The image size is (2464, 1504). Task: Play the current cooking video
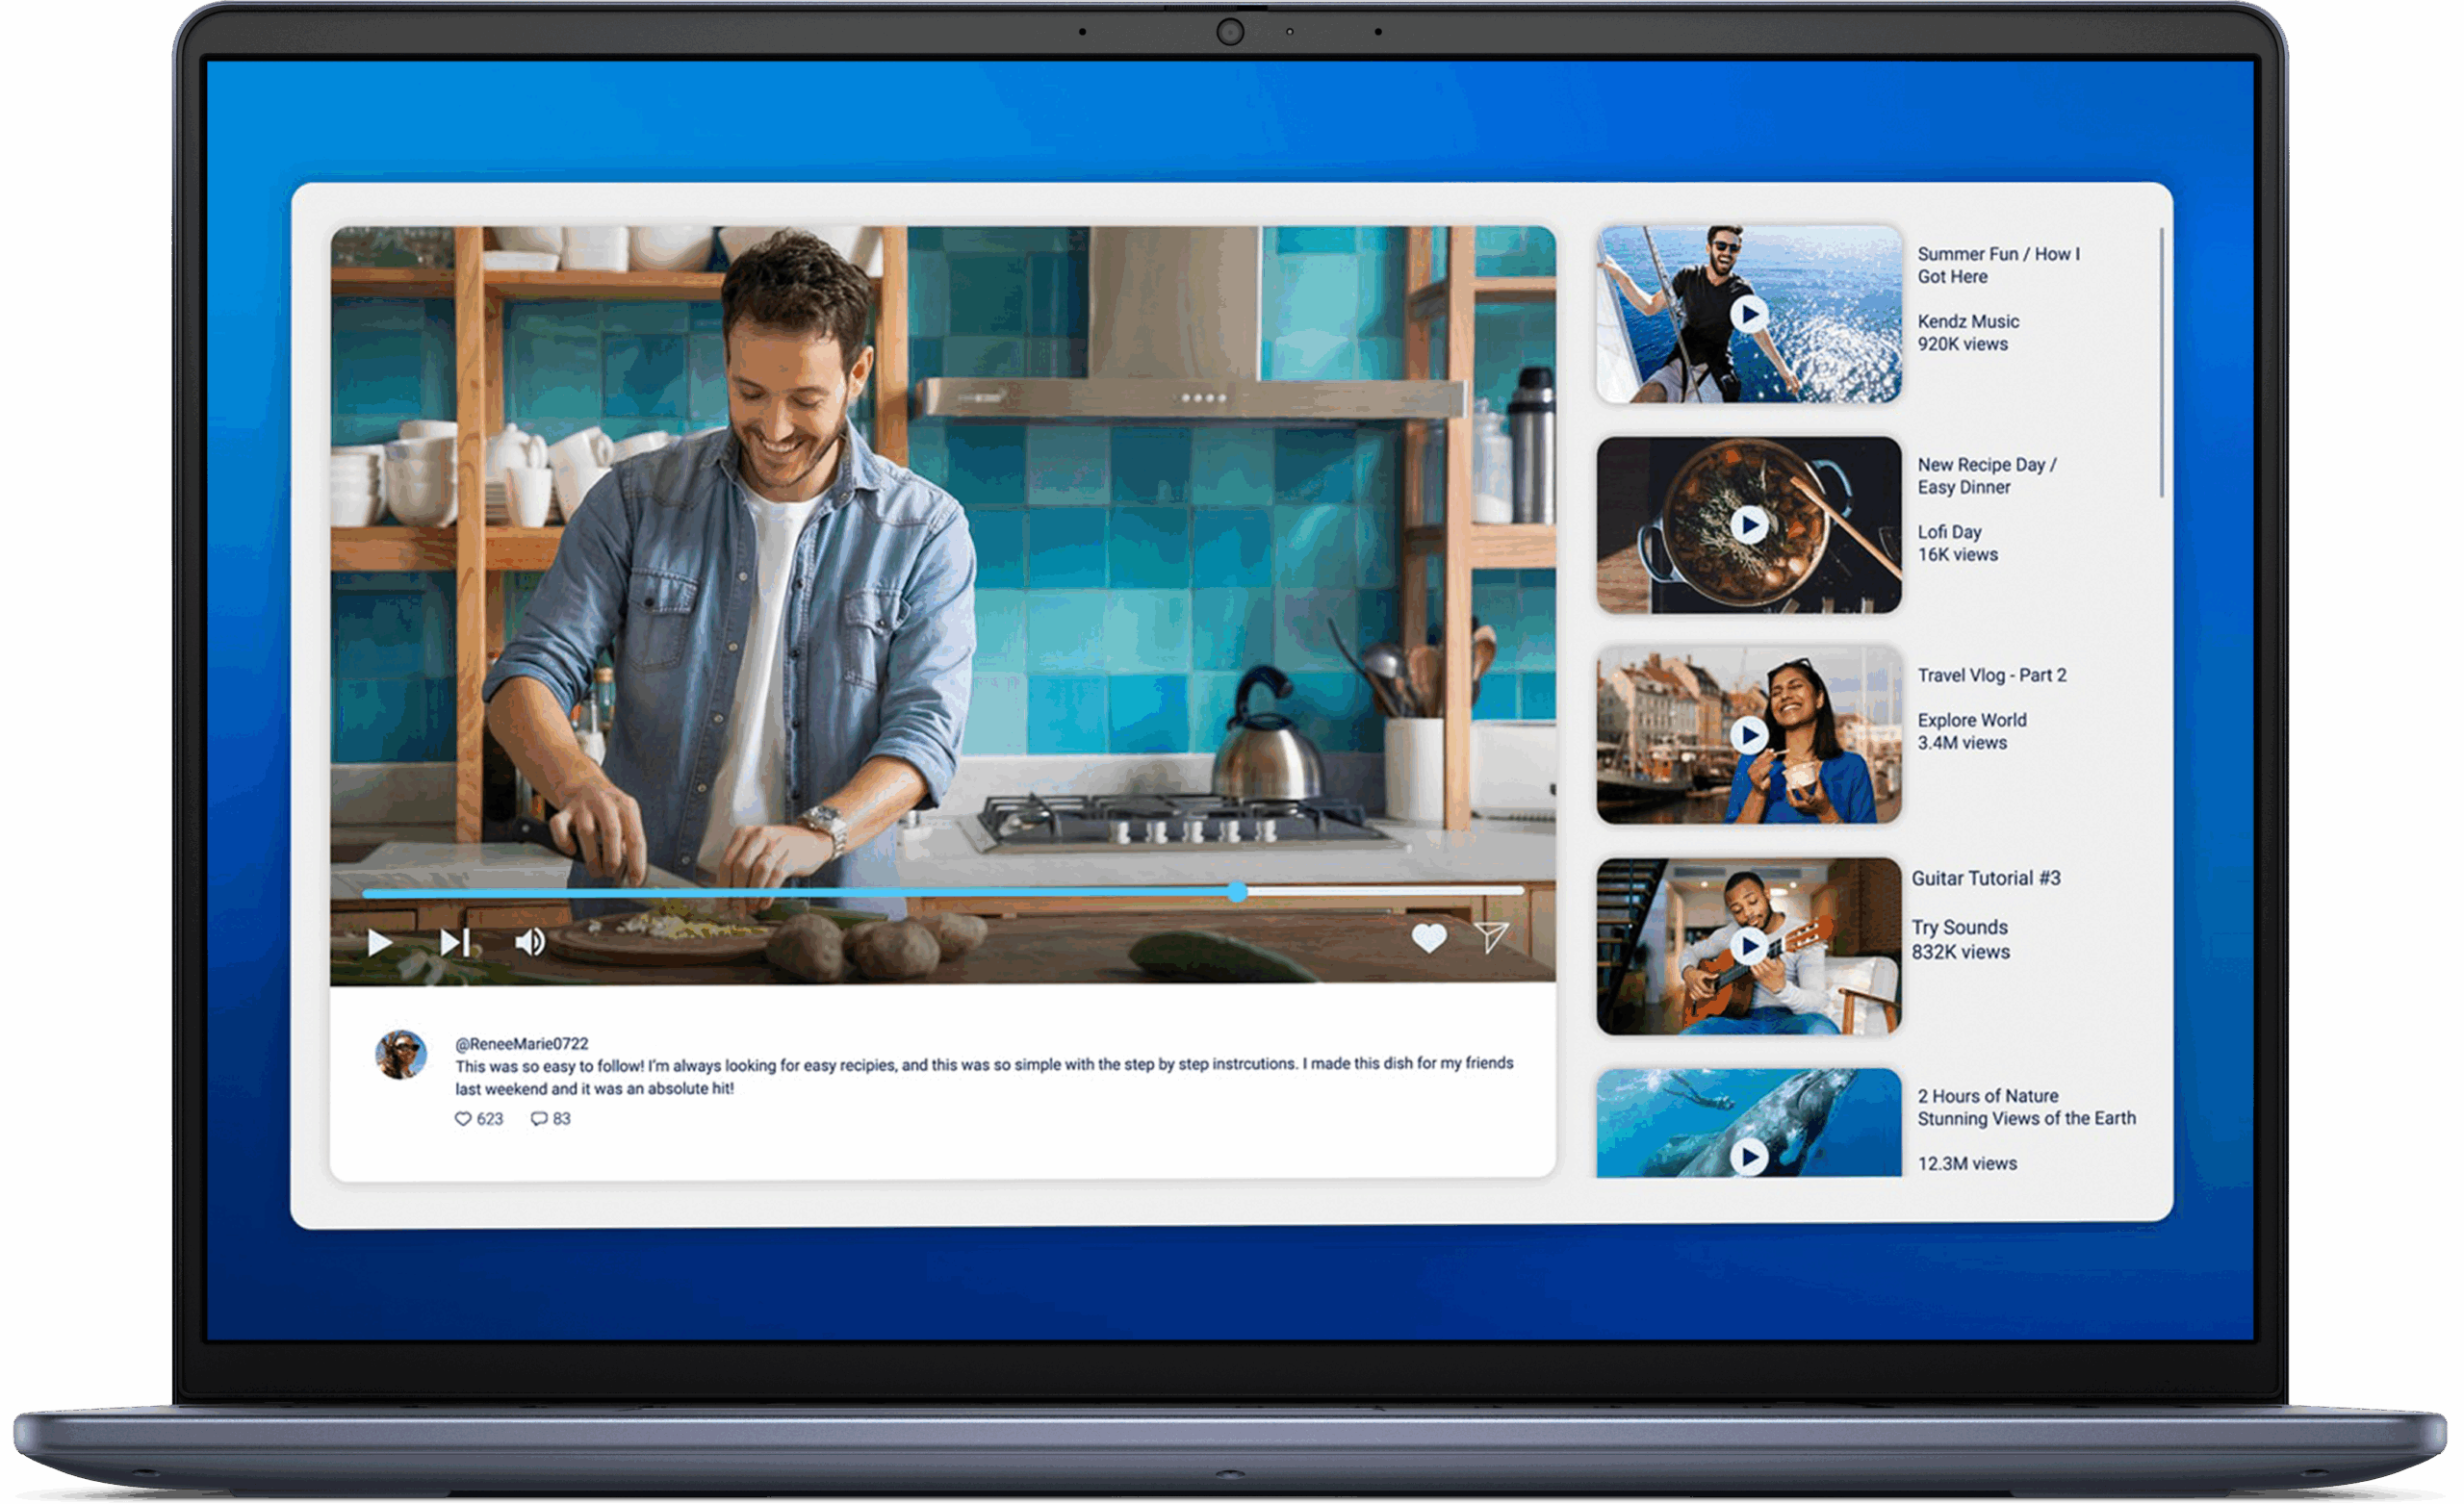(x=380, y=941)
